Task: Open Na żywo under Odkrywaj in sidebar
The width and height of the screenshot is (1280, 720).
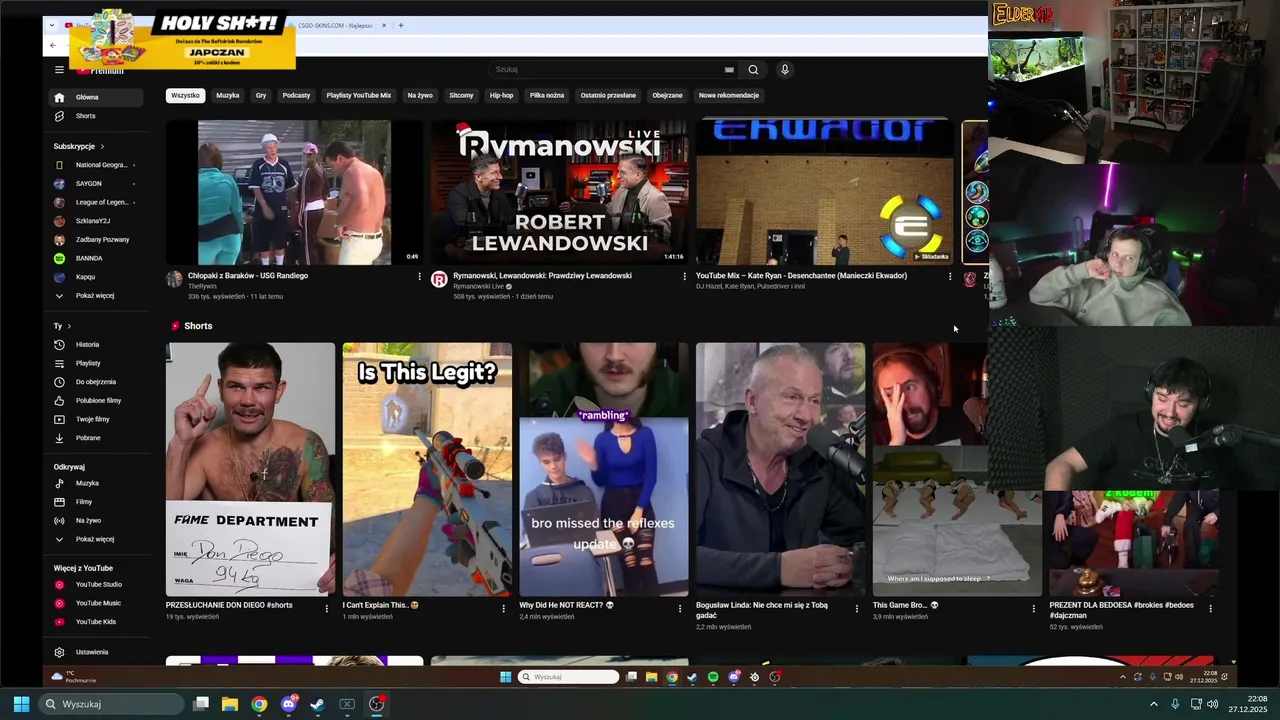Action: [97, 521]
